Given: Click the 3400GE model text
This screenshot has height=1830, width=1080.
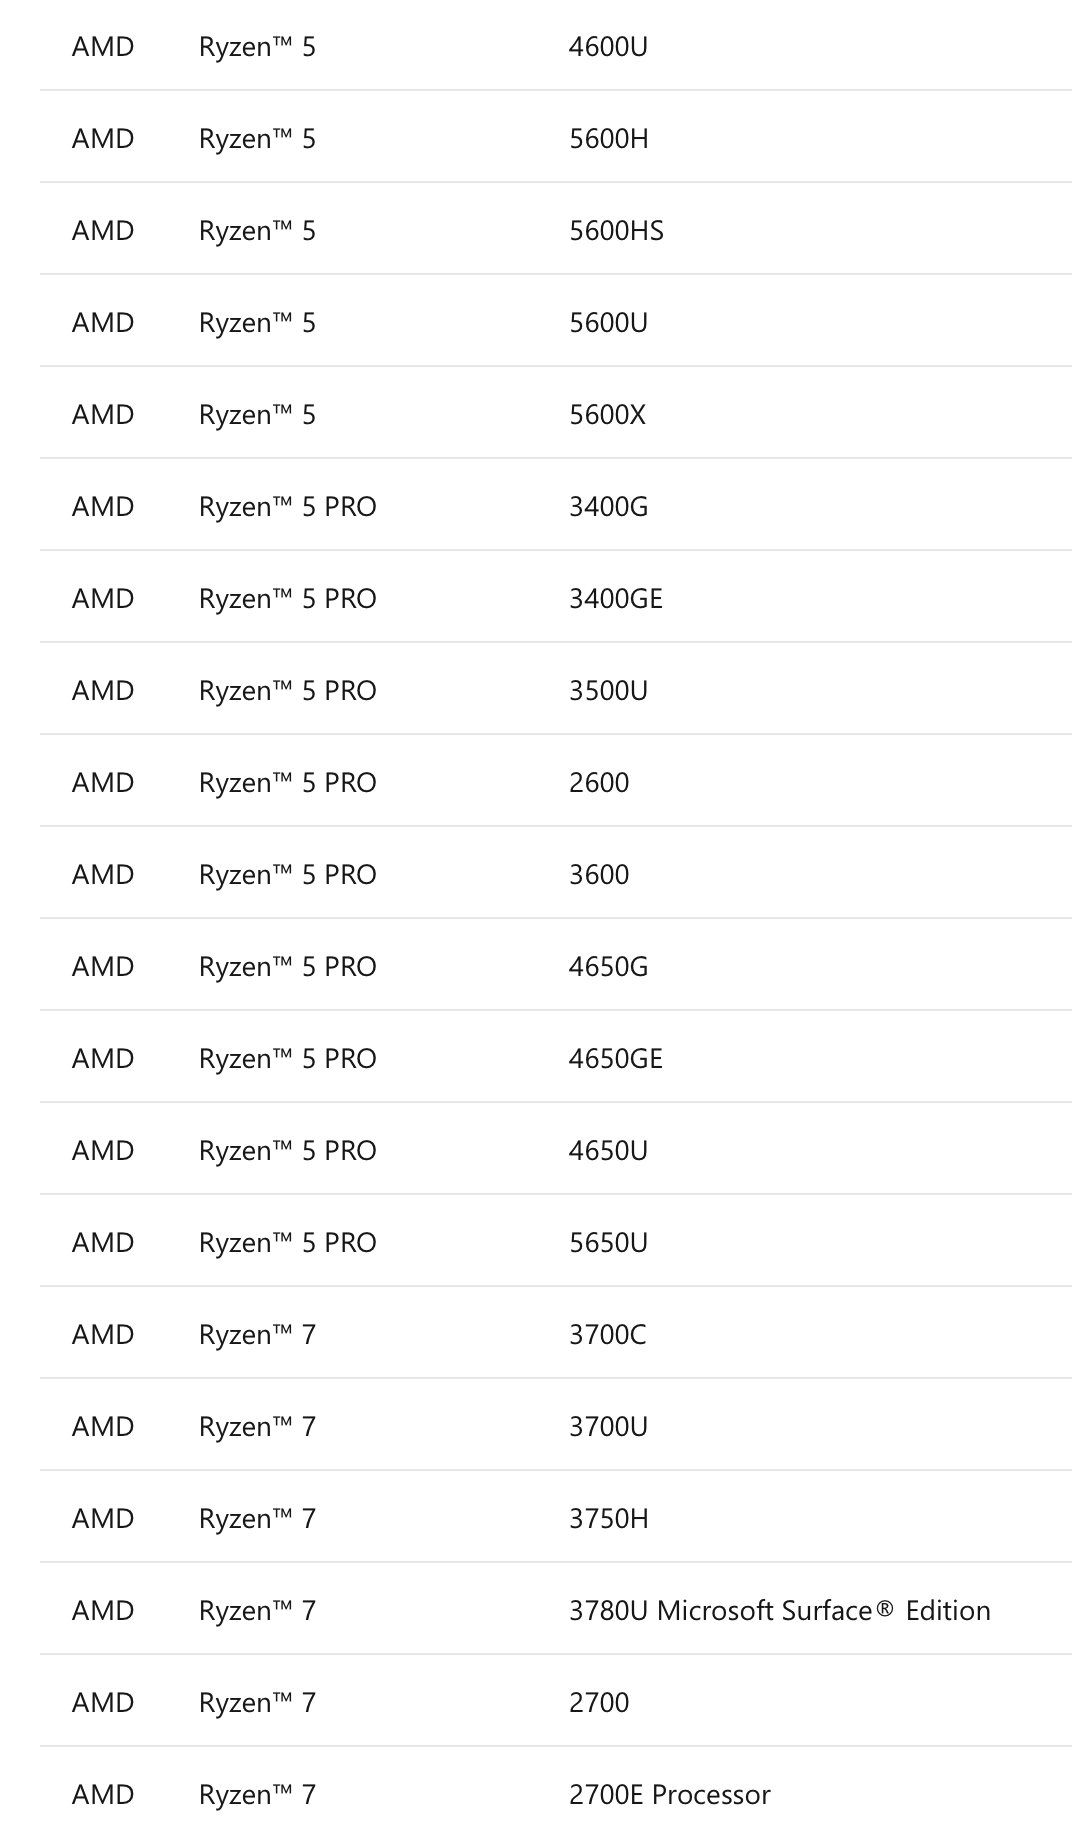Looking at the screenshot, I should [616, 599].
